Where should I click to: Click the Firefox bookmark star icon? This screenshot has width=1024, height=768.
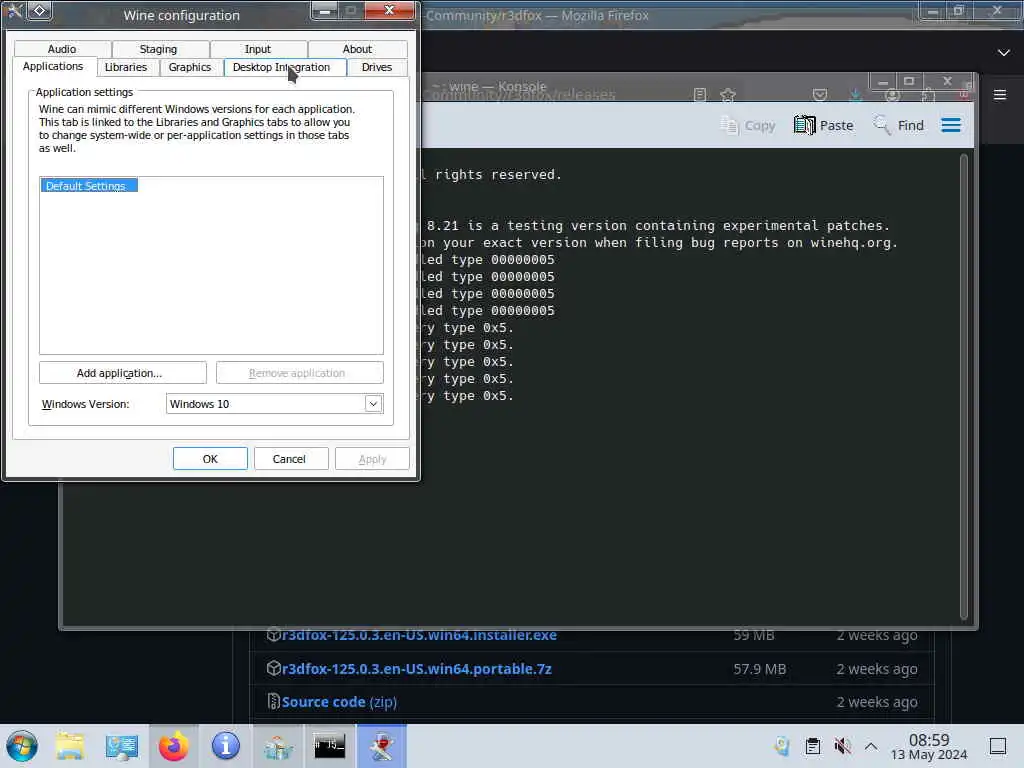point(728,95)
